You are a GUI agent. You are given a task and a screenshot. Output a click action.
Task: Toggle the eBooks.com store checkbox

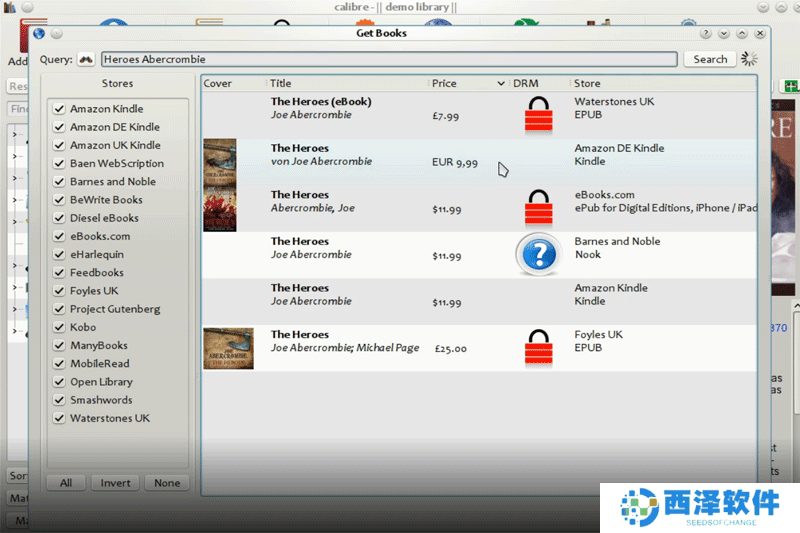click(x=59, y=236)
